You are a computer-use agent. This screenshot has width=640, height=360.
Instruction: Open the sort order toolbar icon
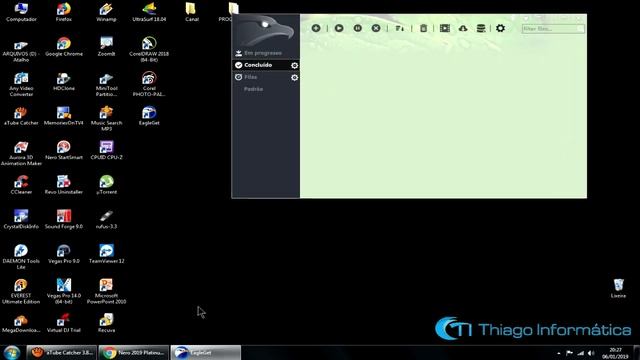[400, 28]
